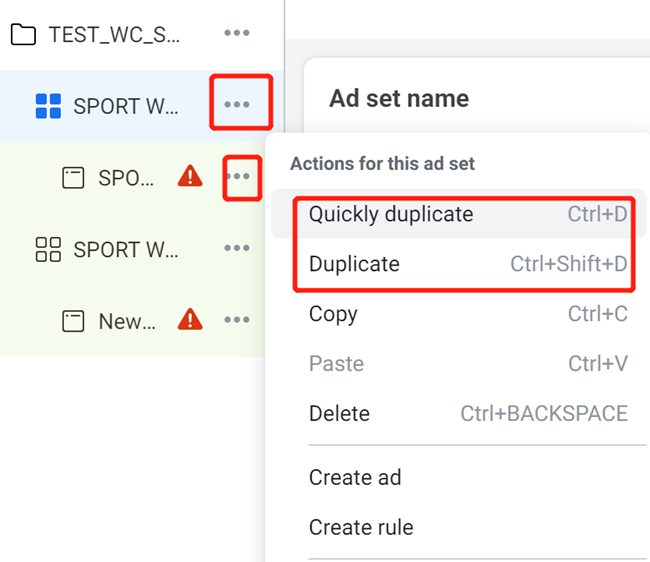
Task: Choose Copy from the actions menu
Action: click(x=333, y=314)
